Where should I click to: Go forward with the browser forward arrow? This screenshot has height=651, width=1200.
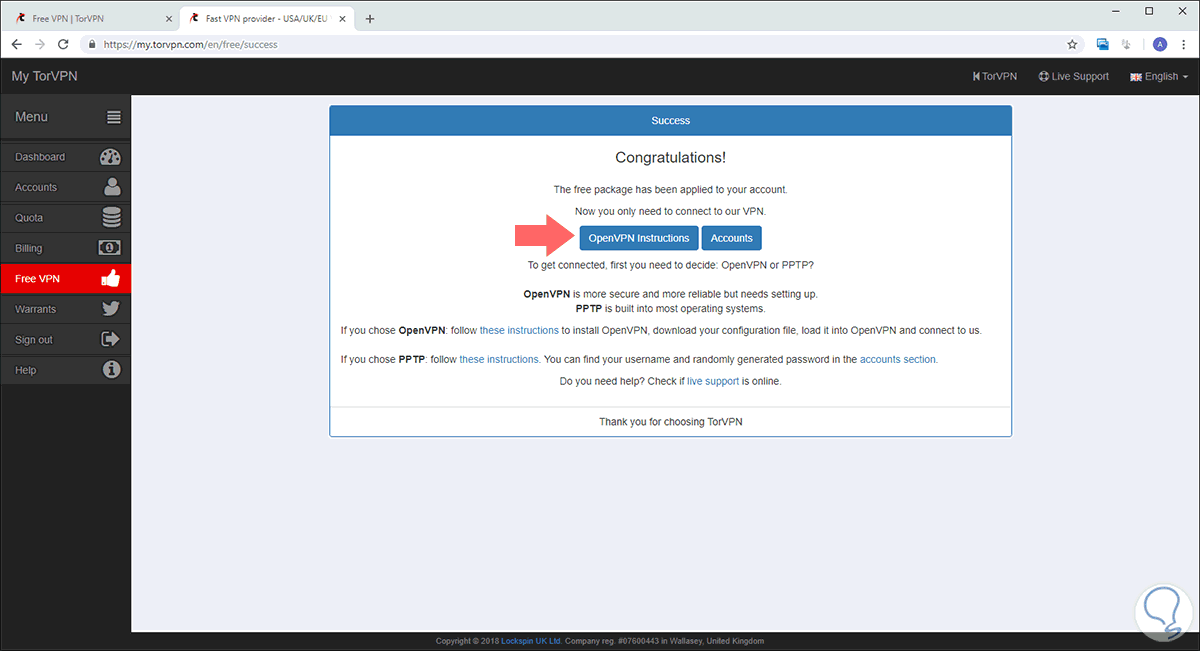click(x=41, y=44)
